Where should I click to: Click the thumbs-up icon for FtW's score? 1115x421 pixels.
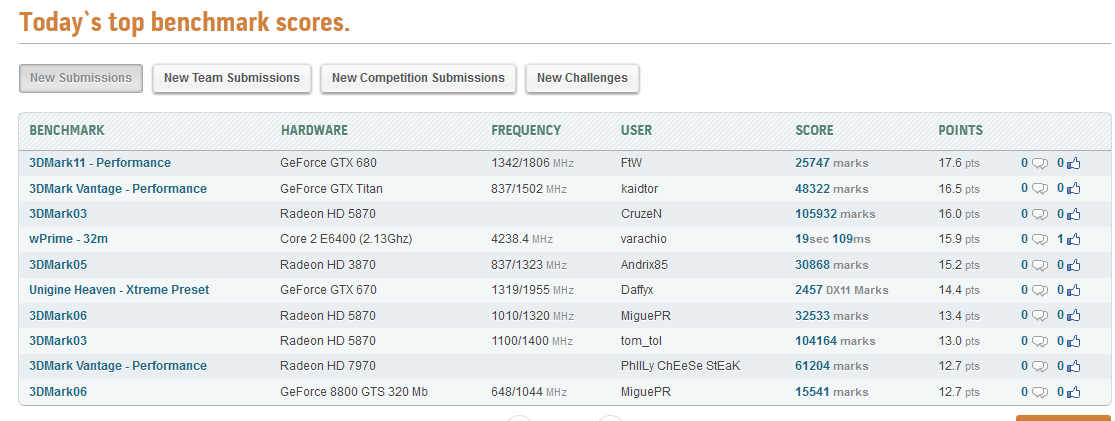point(1075,163)
